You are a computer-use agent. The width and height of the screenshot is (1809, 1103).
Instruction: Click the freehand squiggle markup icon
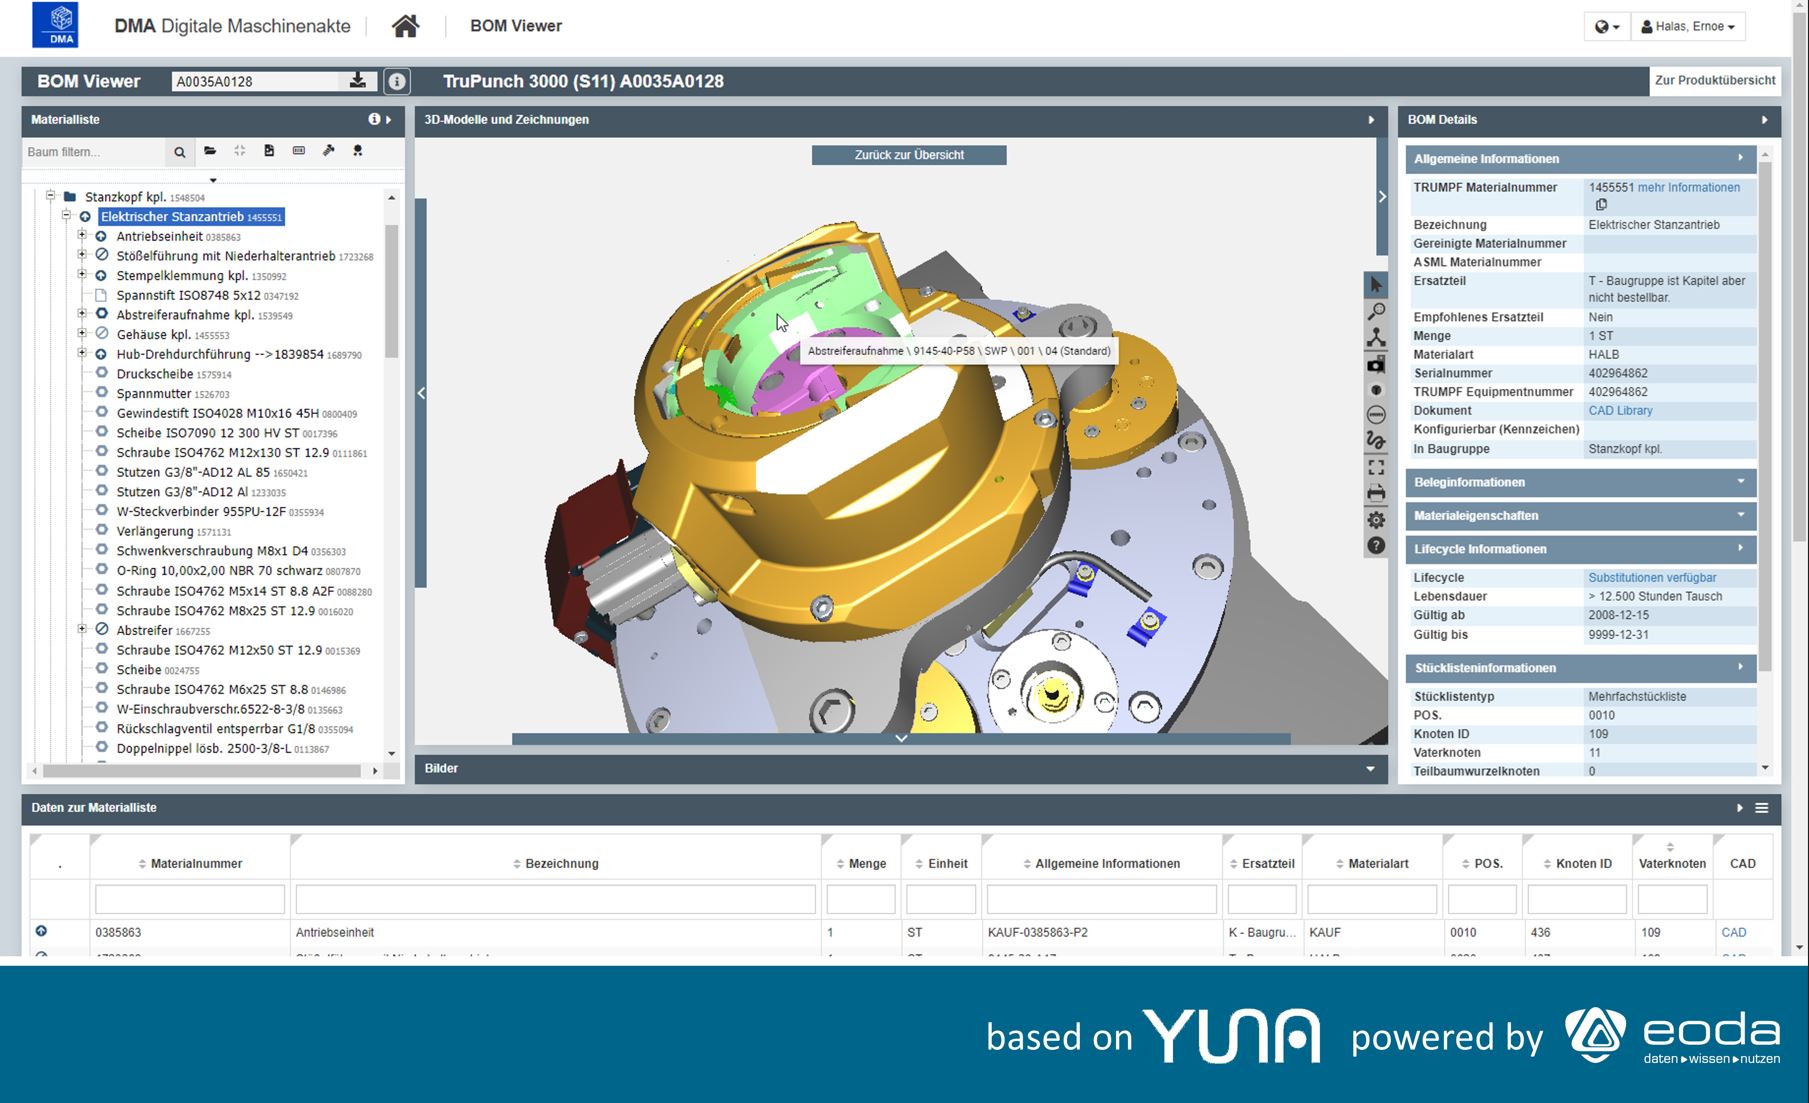pyautogui.click(x=1376, y=441)
